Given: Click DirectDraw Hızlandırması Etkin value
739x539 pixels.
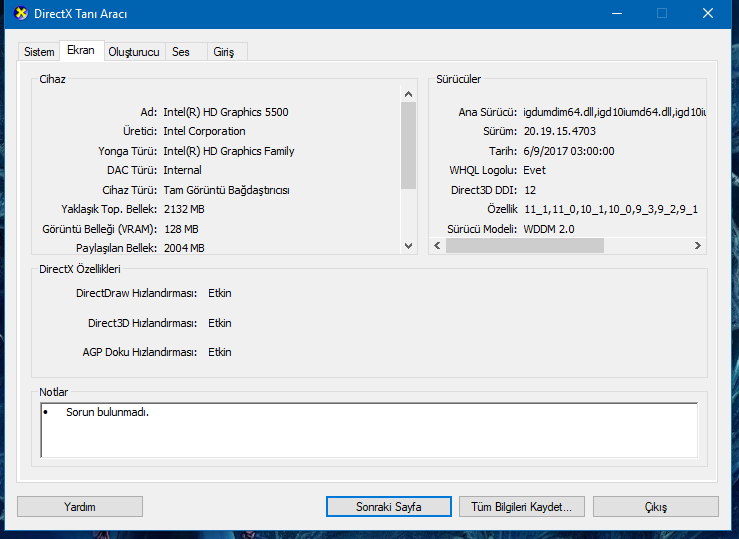Looking at the screenshot, I should pos(220,293).
